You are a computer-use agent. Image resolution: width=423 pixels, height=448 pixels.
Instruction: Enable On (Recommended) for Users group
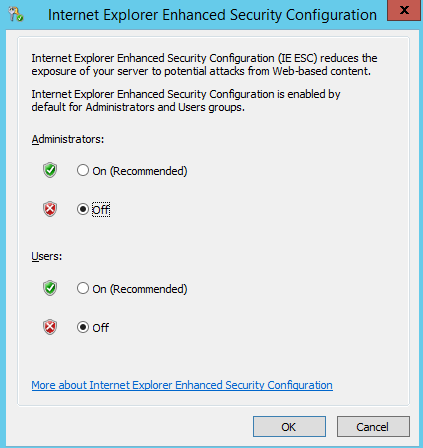(83, 288)
